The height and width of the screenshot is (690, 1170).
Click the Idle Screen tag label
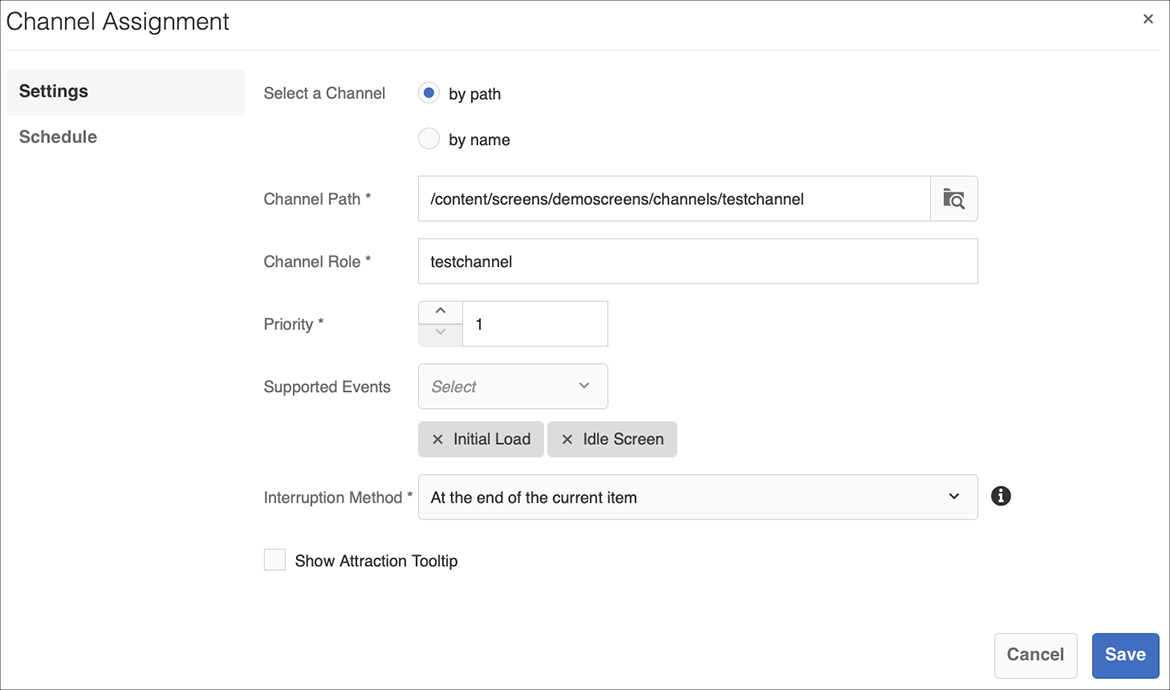pos(623,439)
